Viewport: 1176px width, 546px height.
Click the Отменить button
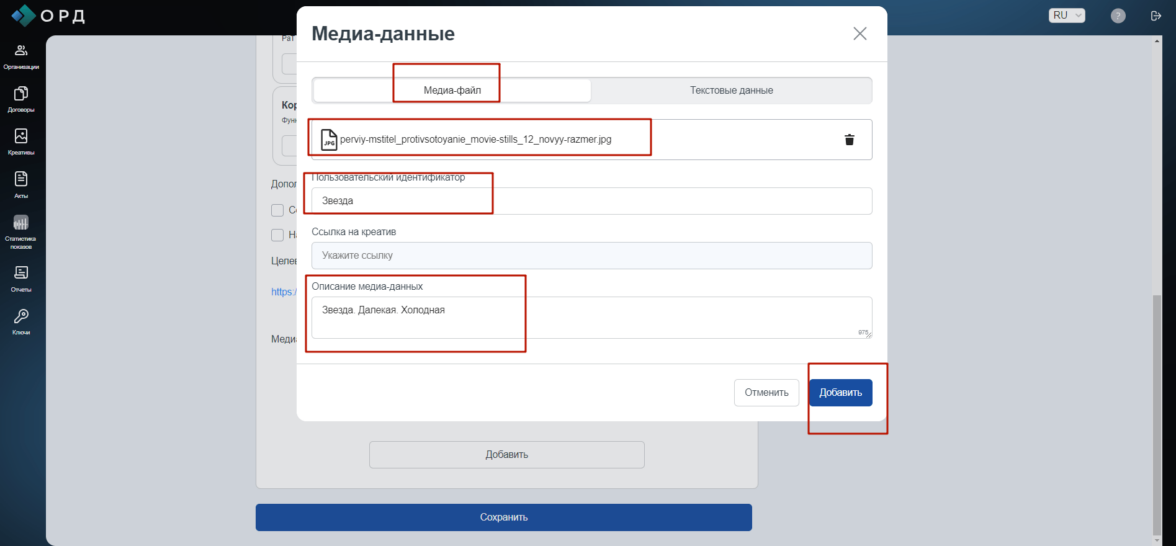pyautogui.click(x=767, y=393)
